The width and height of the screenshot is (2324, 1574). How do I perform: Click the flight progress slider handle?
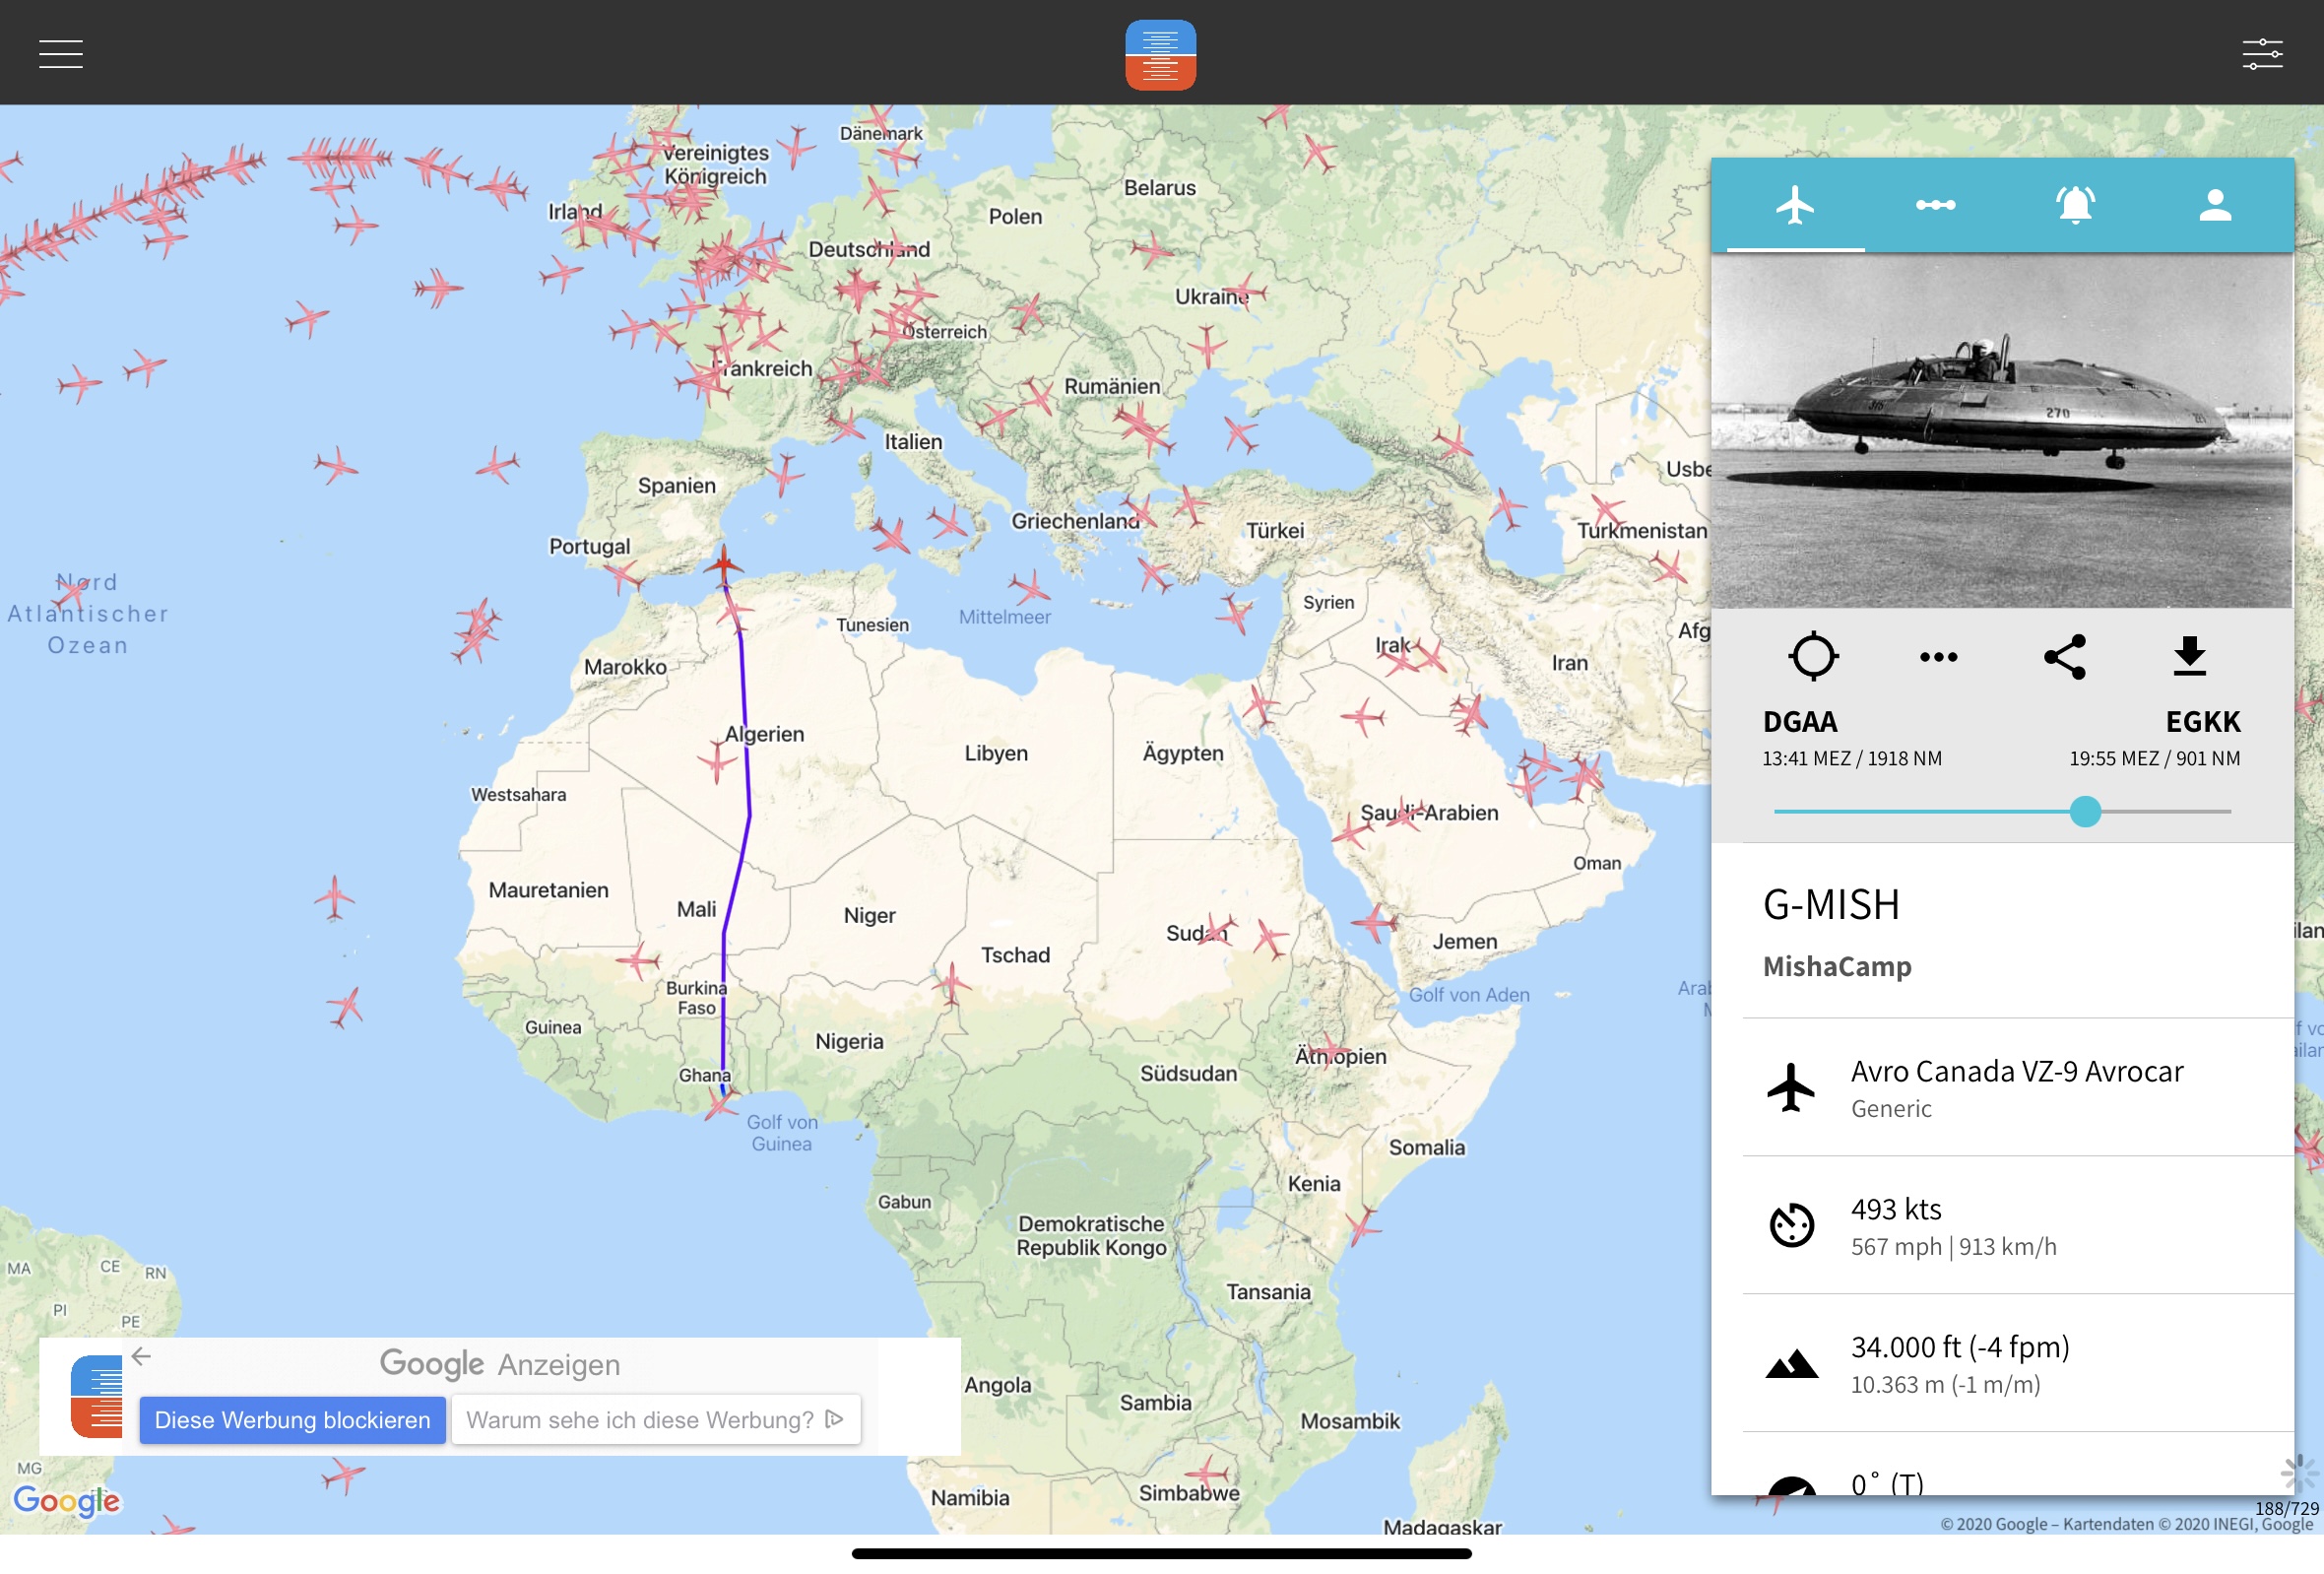click(x=2085, y=811)
